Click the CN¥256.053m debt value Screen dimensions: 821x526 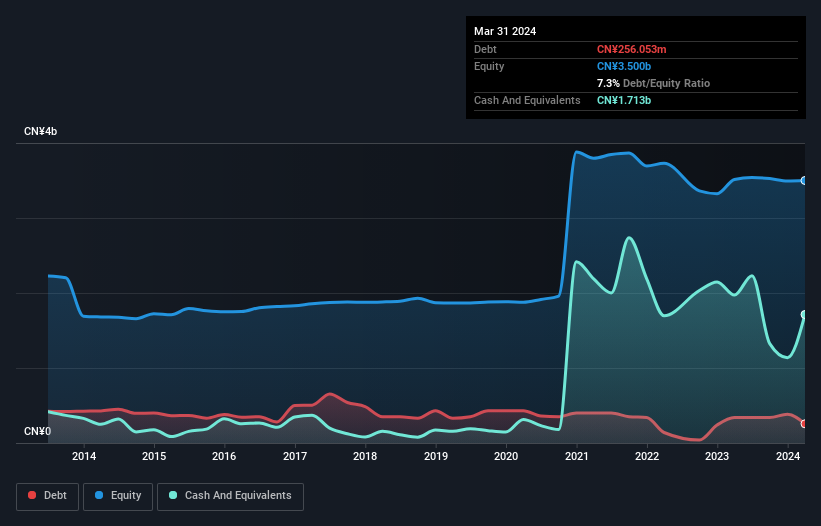tap(631, 49)
